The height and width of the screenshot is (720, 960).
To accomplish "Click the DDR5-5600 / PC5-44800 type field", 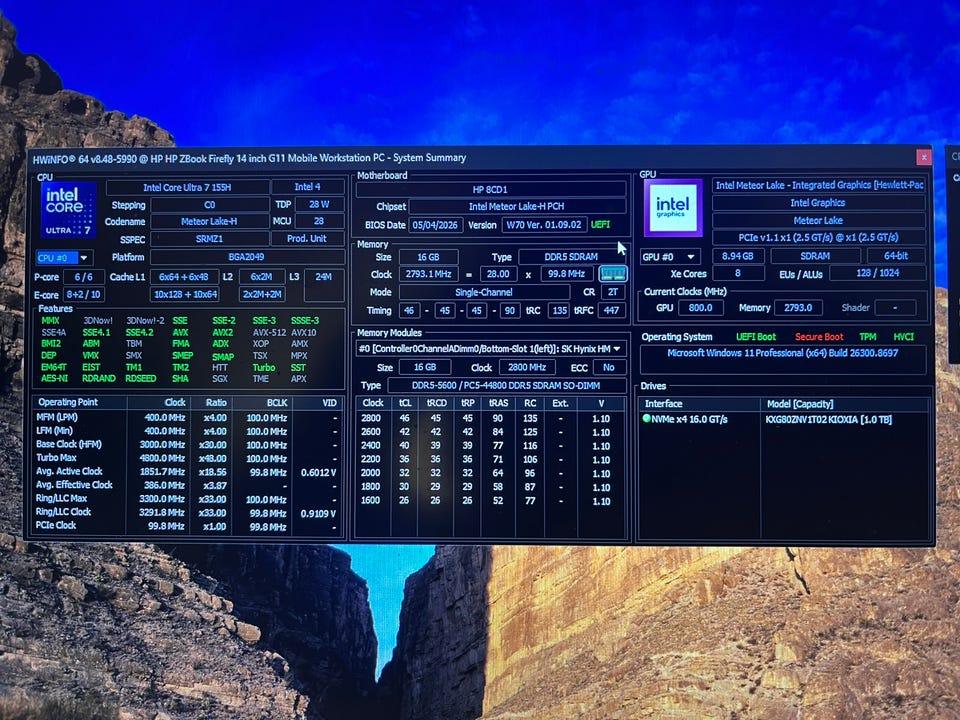I will [506, 385].
